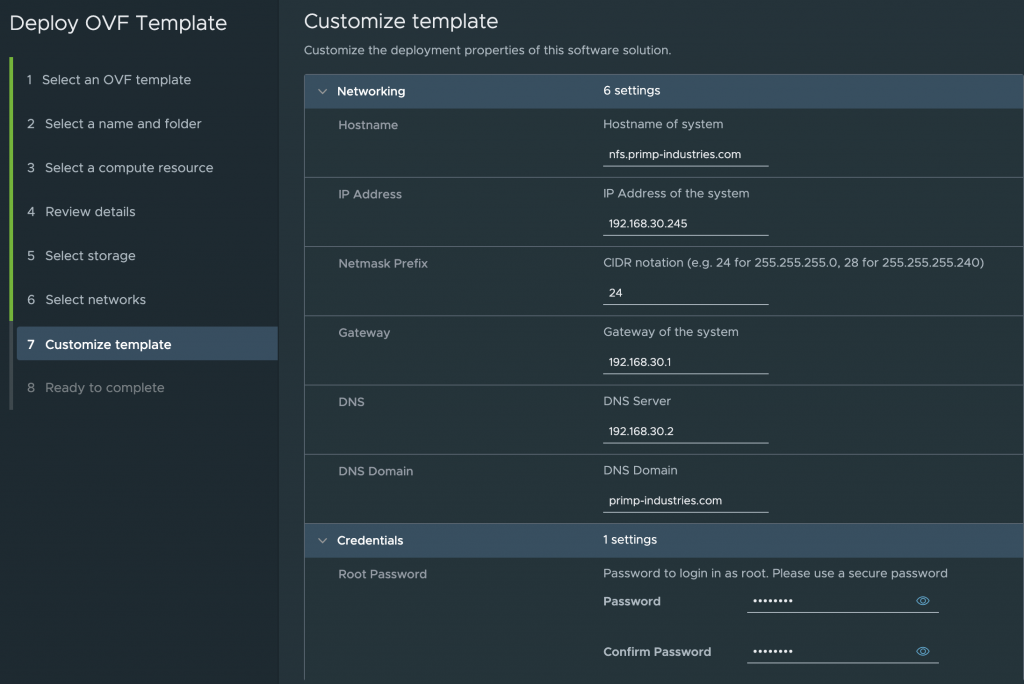Focus the root Password input box
The image size is (1024, 684).
click(x=828, y=601)
